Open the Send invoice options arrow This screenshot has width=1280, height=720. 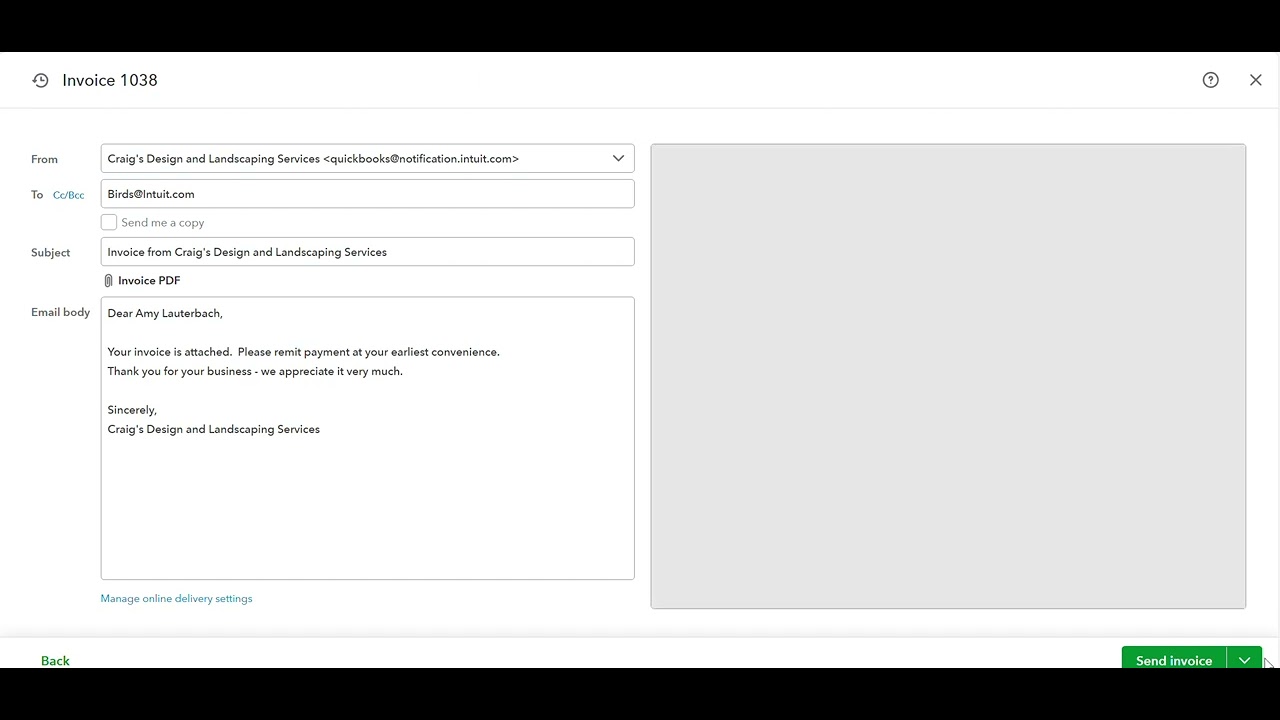(1244, 660)
